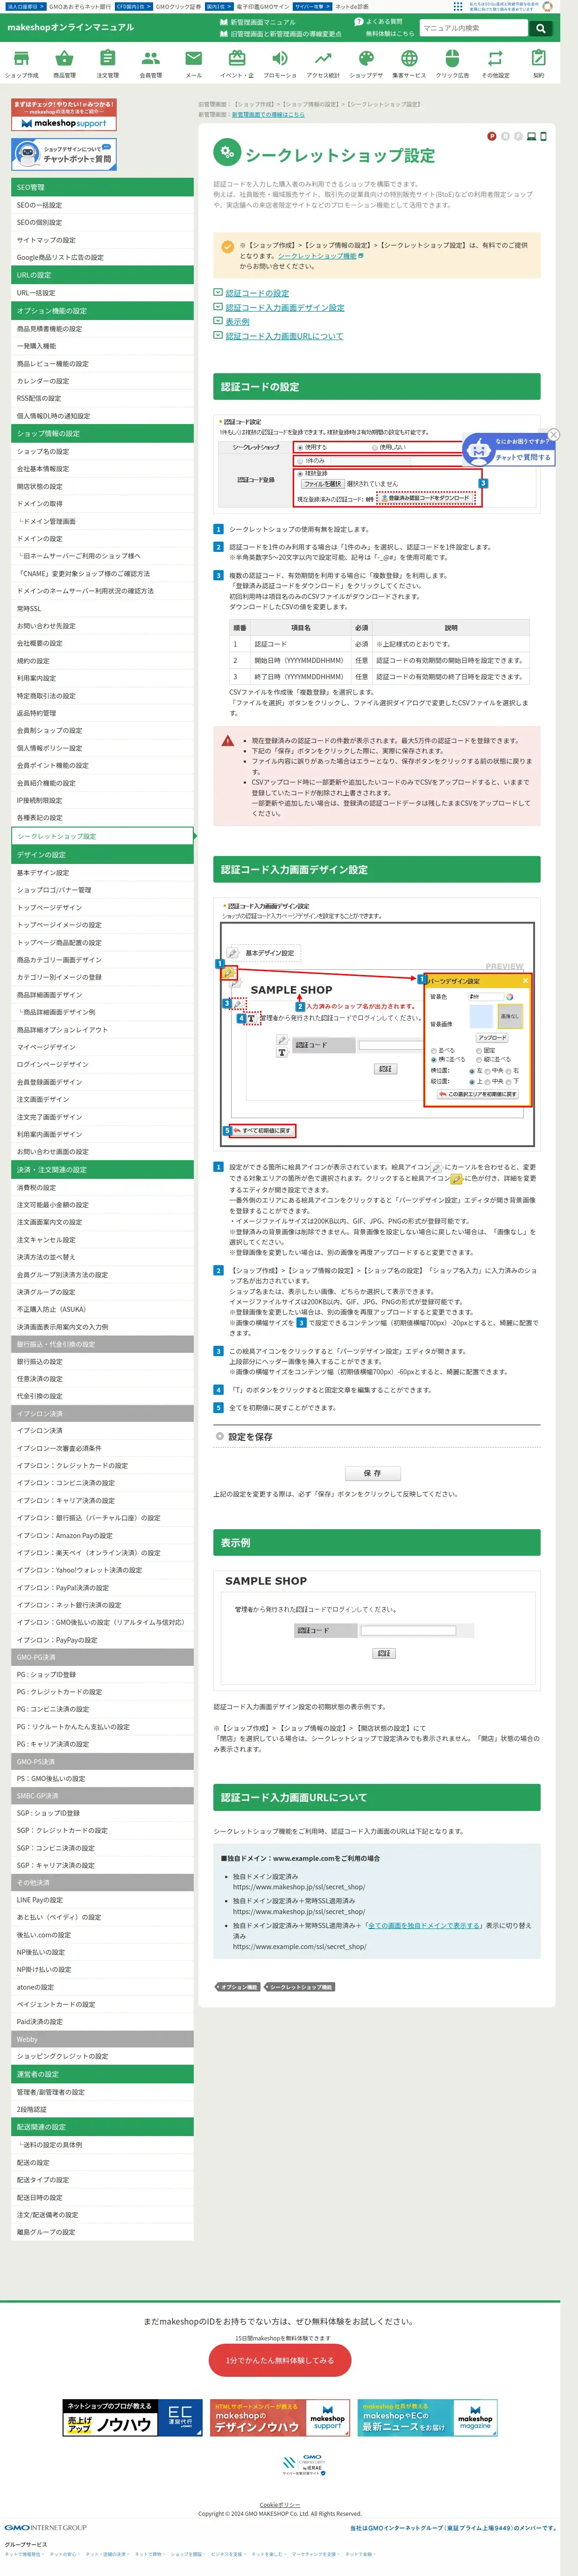This screenshot has width=578, height=2576.
Task: Expand the イプシロン決済 sidebar group
Action: pyautogui.click(x=102, y=1413)
